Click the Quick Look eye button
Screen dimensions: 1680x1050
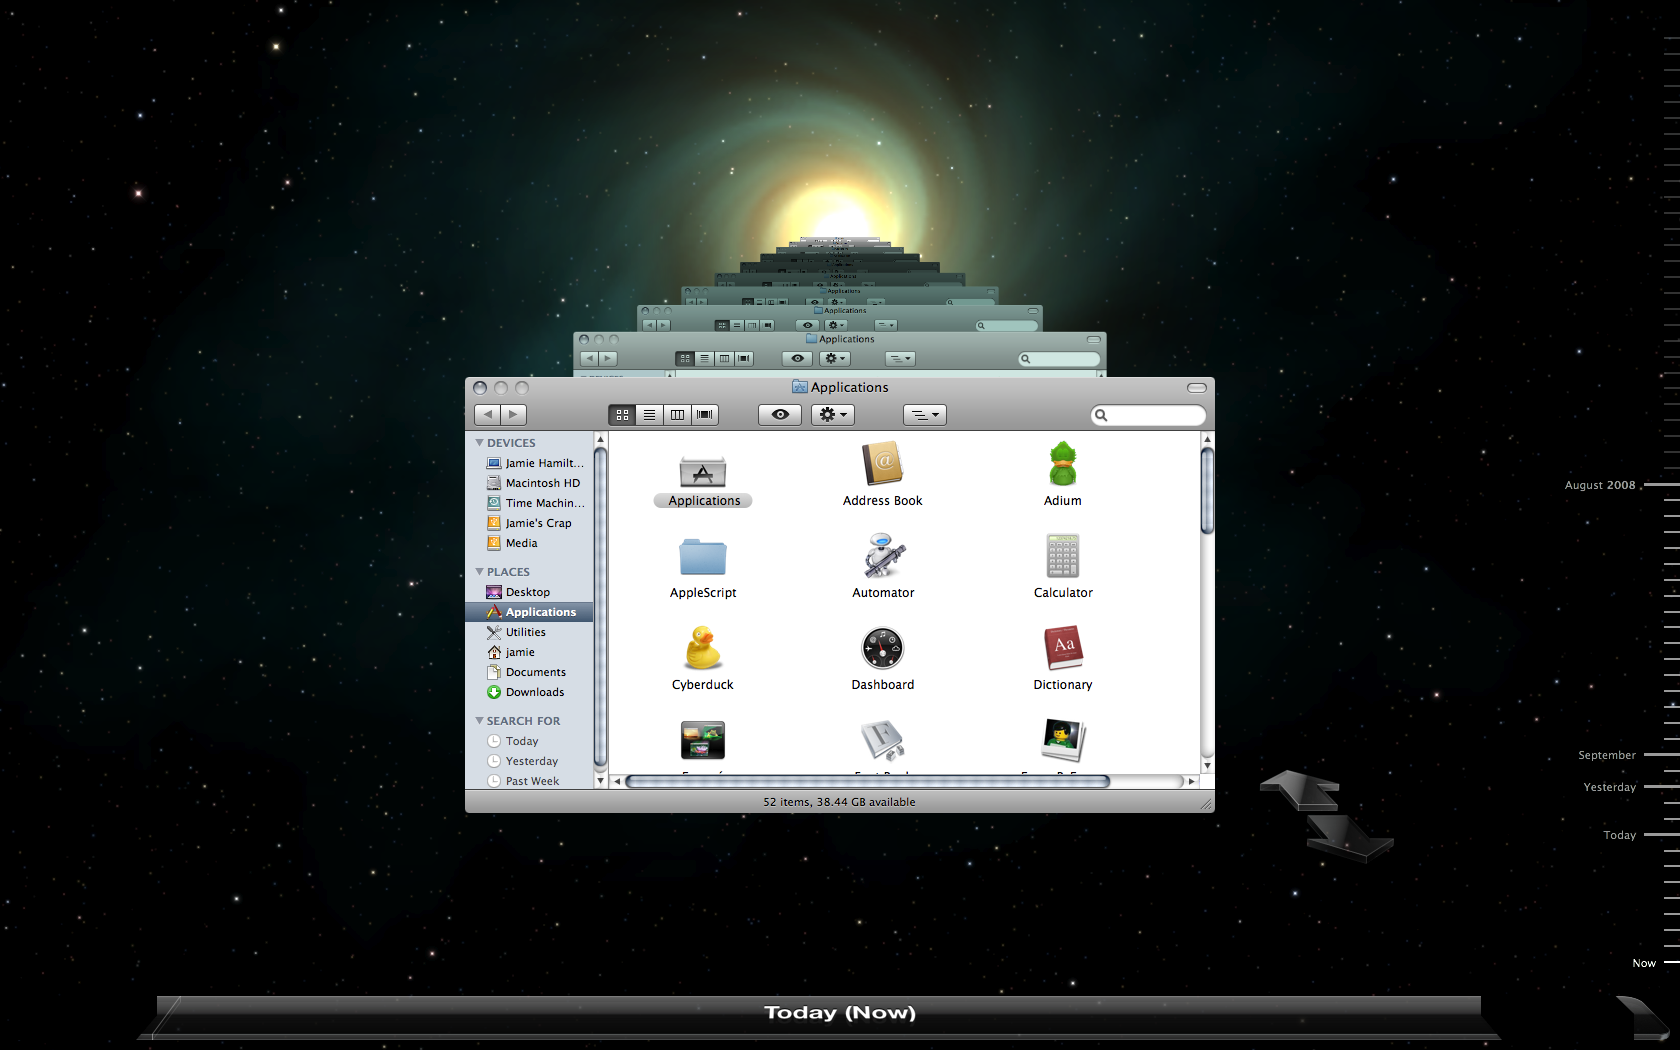(x=780, y=415)
